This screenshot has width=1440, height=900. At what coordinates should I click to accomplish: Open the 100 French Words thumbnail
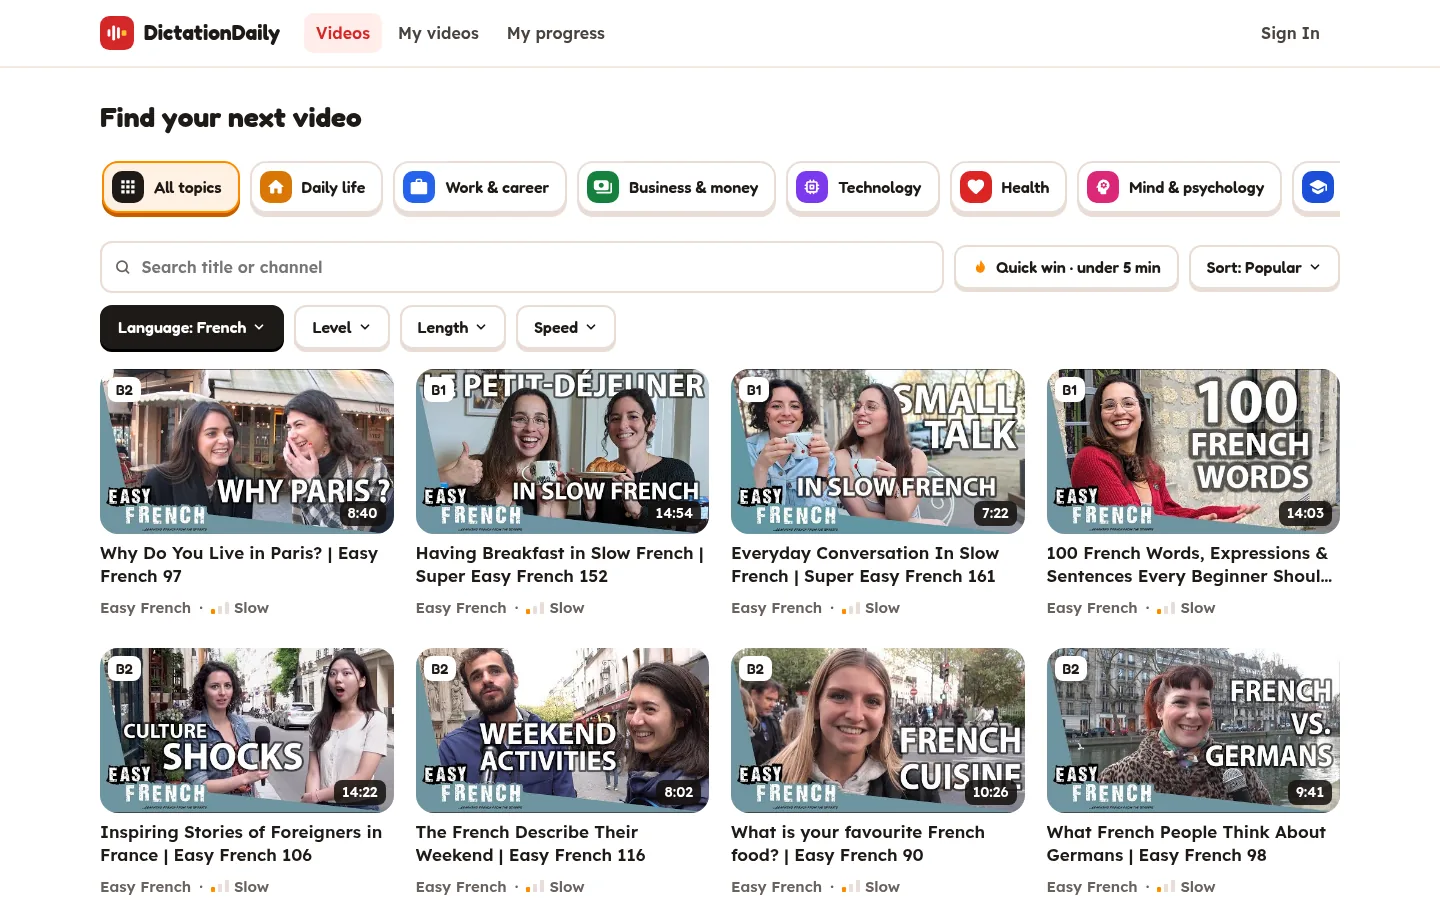pos(1193,451)
